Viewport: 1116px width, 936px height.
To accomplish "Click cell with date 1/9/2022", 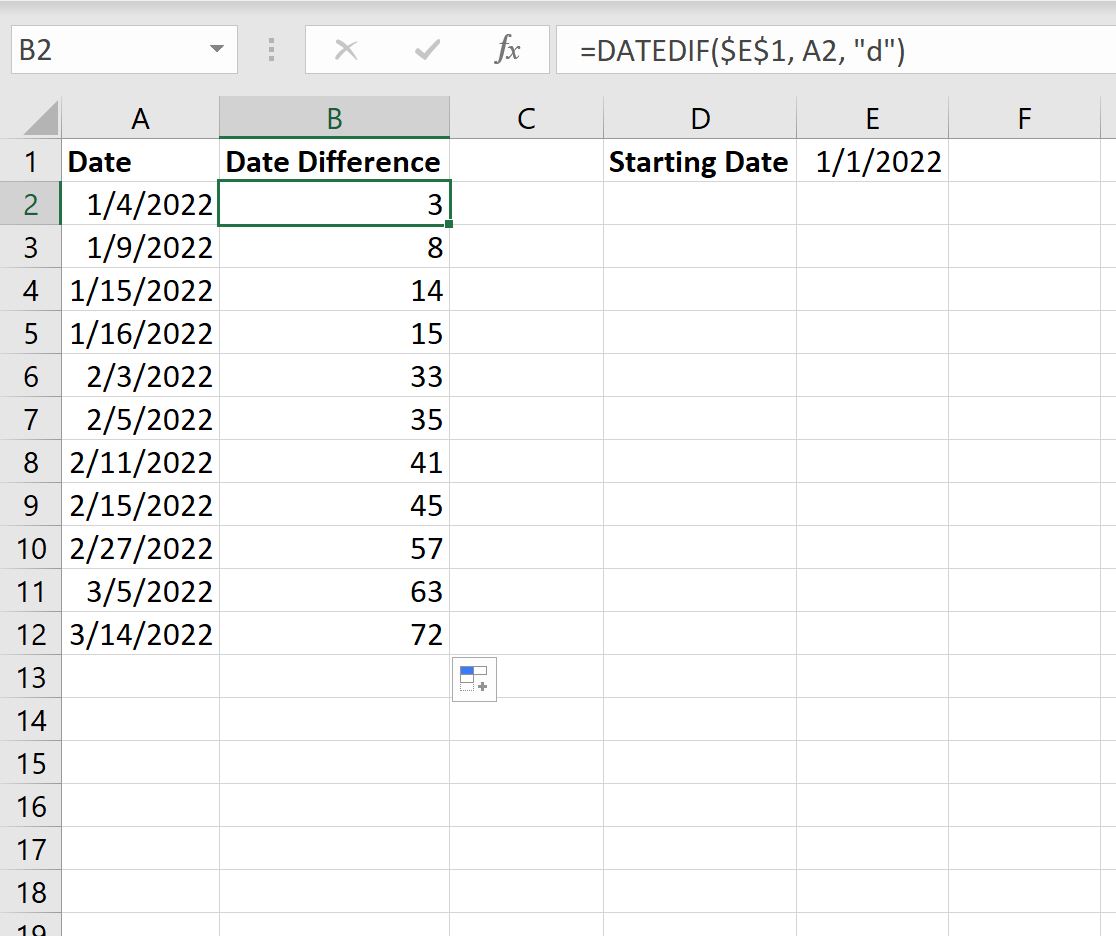I will [x=140, y=247].
